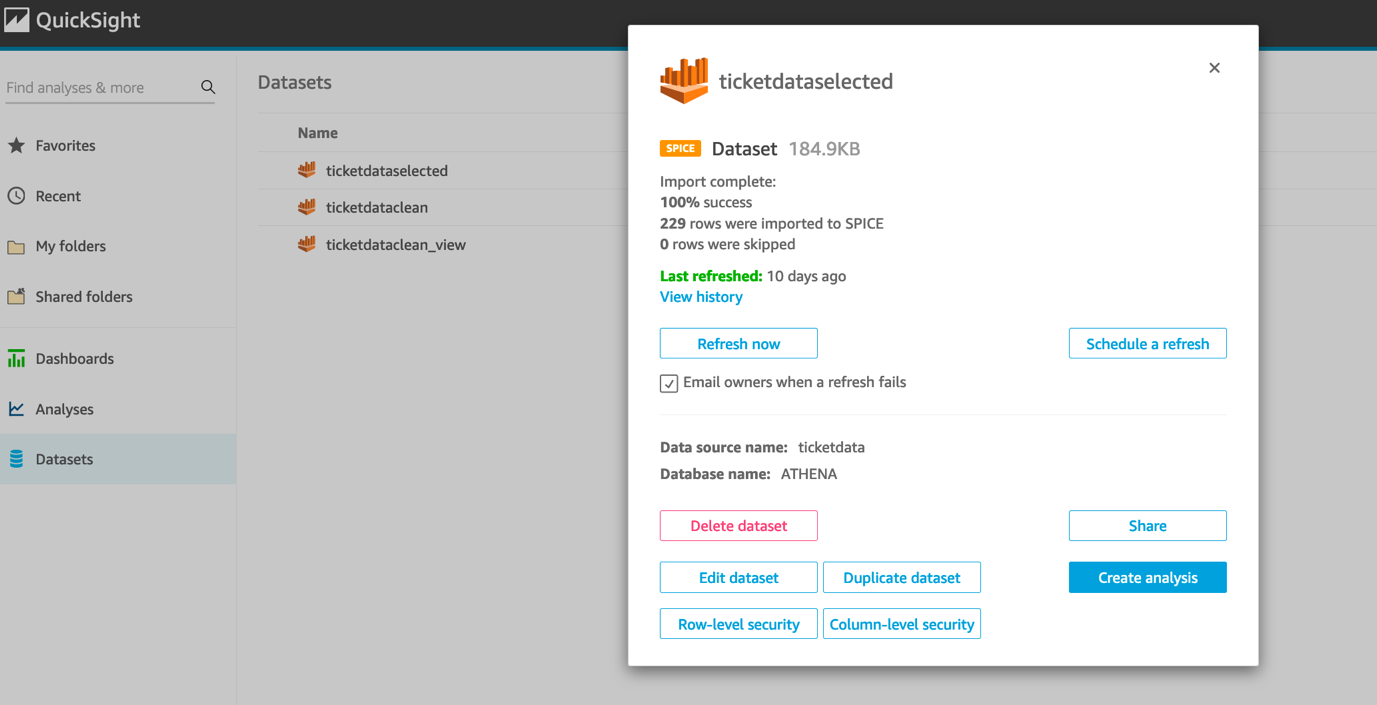
Task: Click the Analyses line chart icon
Action: pos(16,409)
